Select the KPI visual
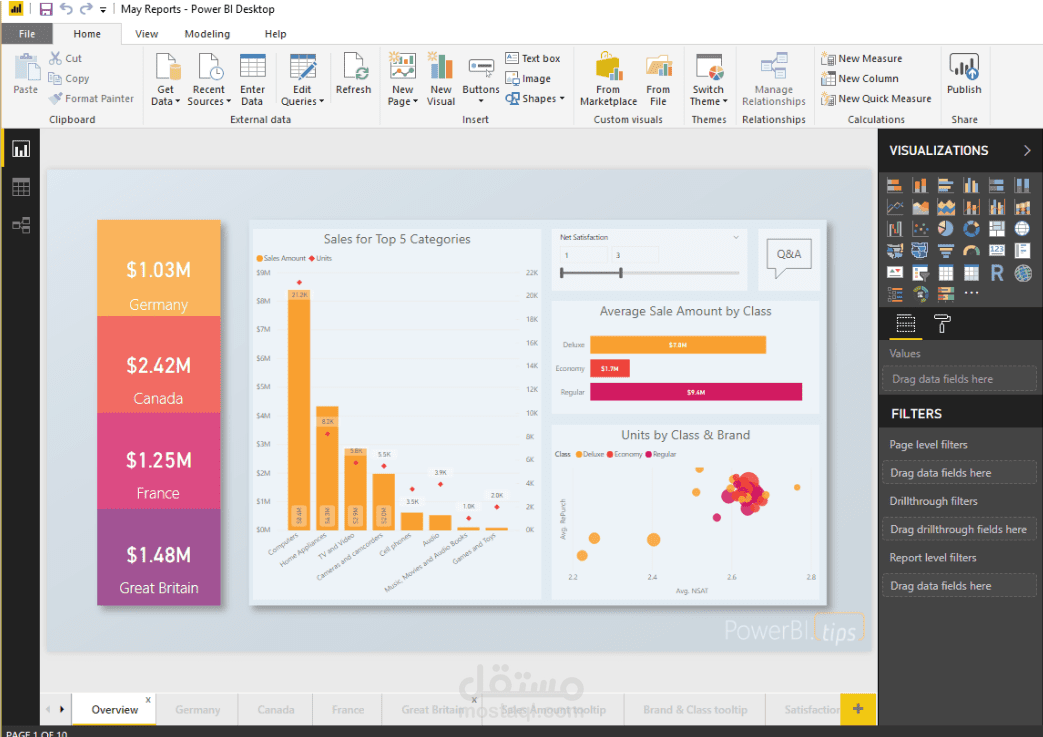Screen dimensions: 1043x737 pyautogui.click(x=895, y=273)
